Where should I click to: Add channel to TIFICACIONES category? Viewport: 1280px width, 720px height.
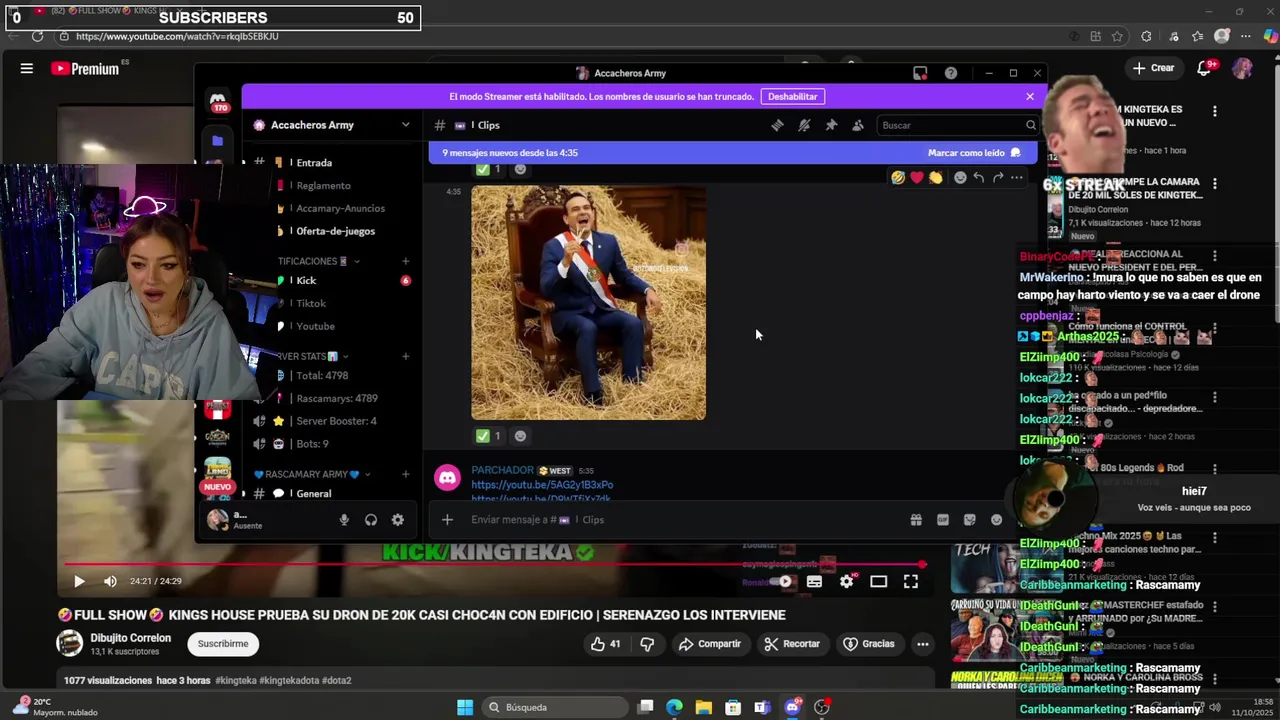405,261
